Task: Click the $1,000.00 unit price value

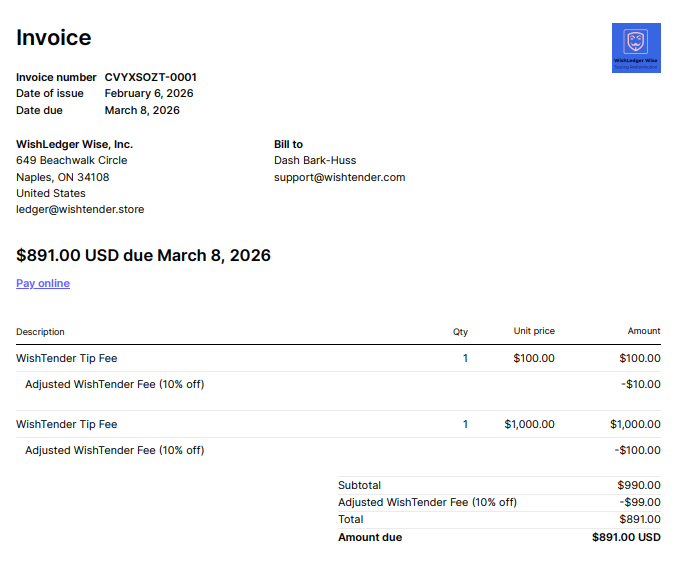Action: [529, 424]
